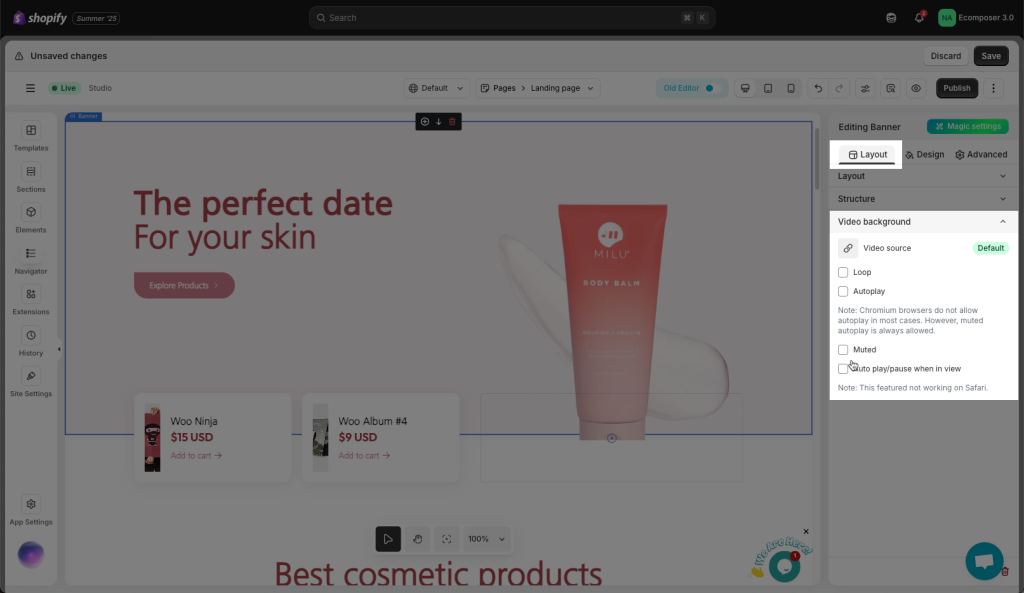Open the Elements panel

coord(31,219)
